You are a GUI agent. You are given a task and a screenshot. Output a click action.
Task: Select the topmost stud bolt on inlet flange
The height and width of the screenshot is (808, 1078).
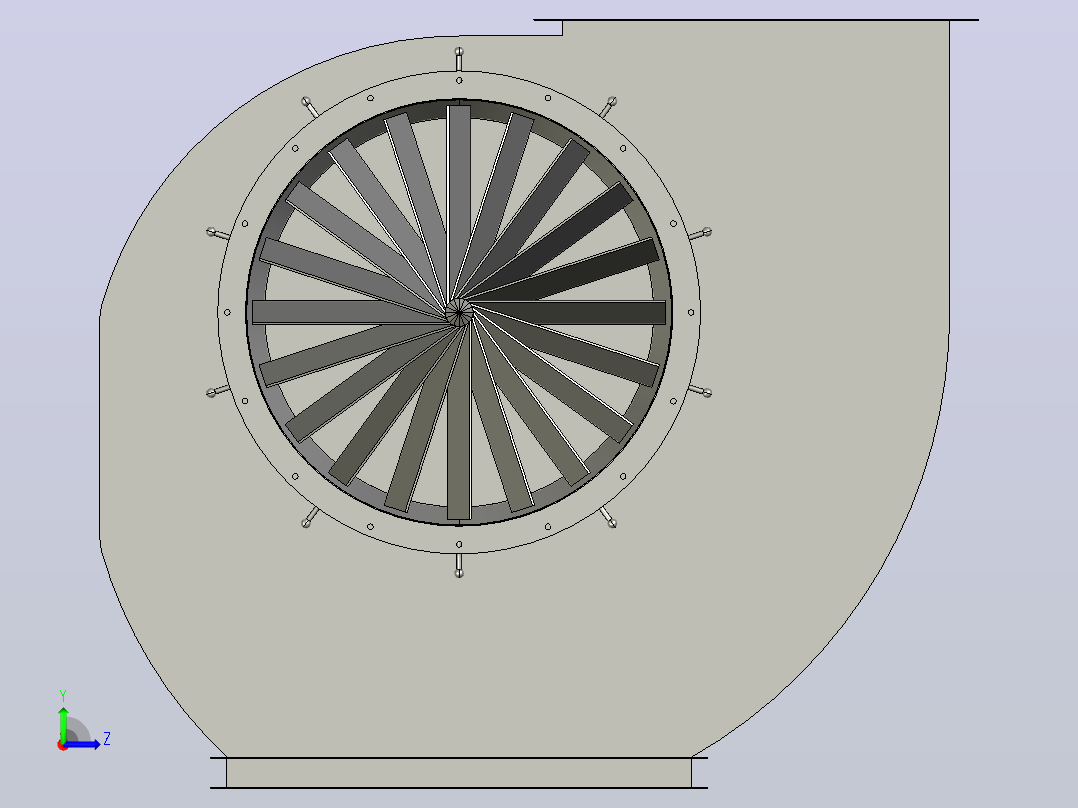tap(459, 59)
